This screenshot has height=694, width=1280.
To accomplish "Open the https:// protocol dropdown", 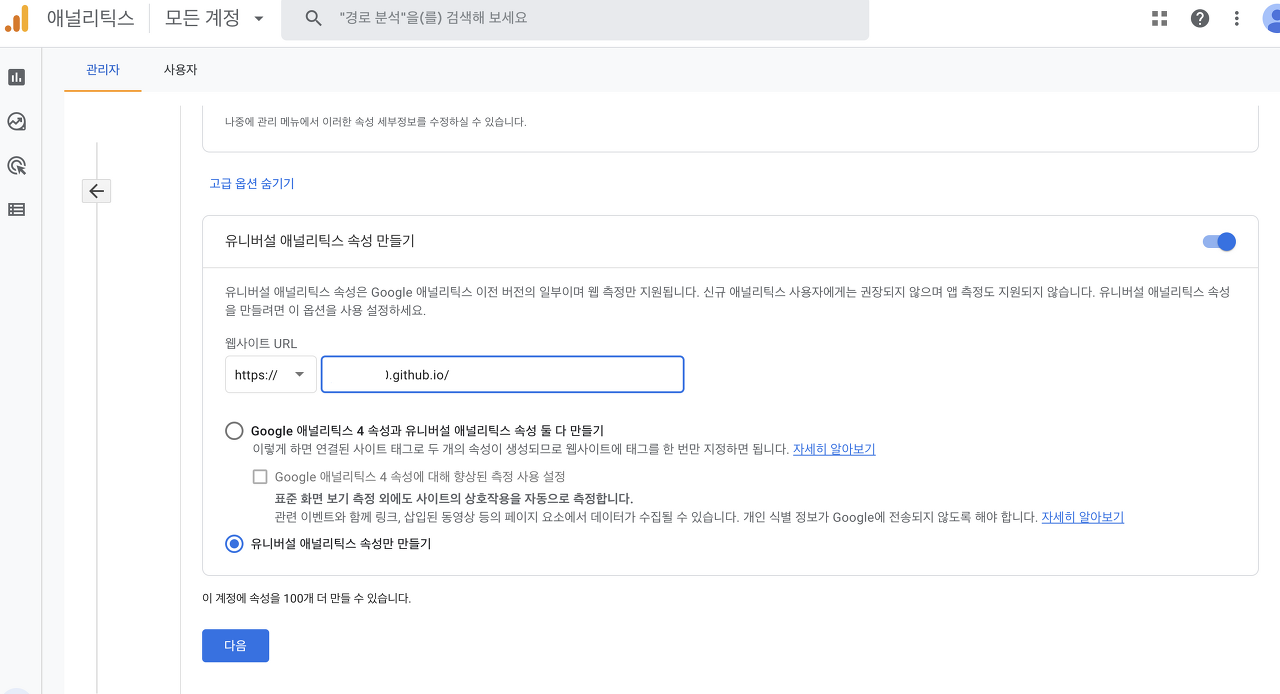I will click(270, 374).
